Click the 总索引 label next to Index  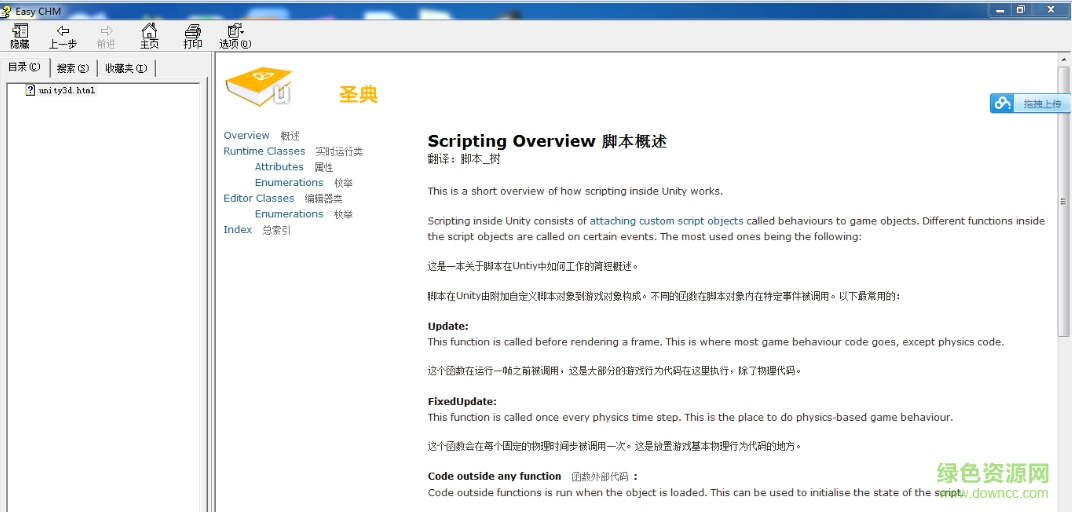276,230
